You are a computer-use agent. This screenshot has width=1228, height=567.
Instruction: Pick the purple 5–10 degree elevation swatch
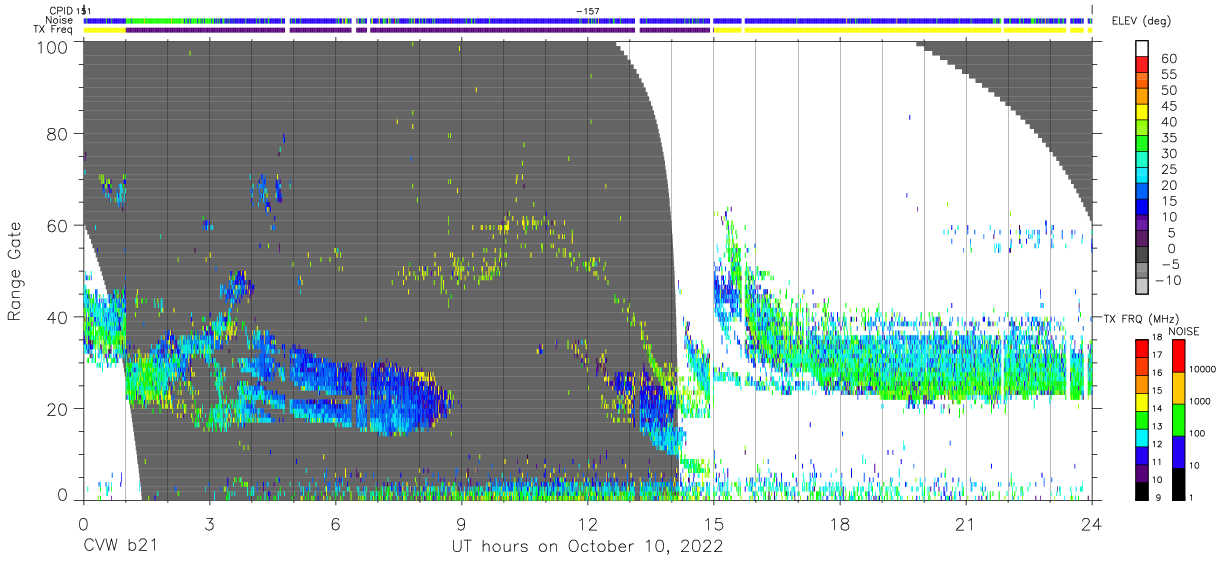click(1143, 225)
